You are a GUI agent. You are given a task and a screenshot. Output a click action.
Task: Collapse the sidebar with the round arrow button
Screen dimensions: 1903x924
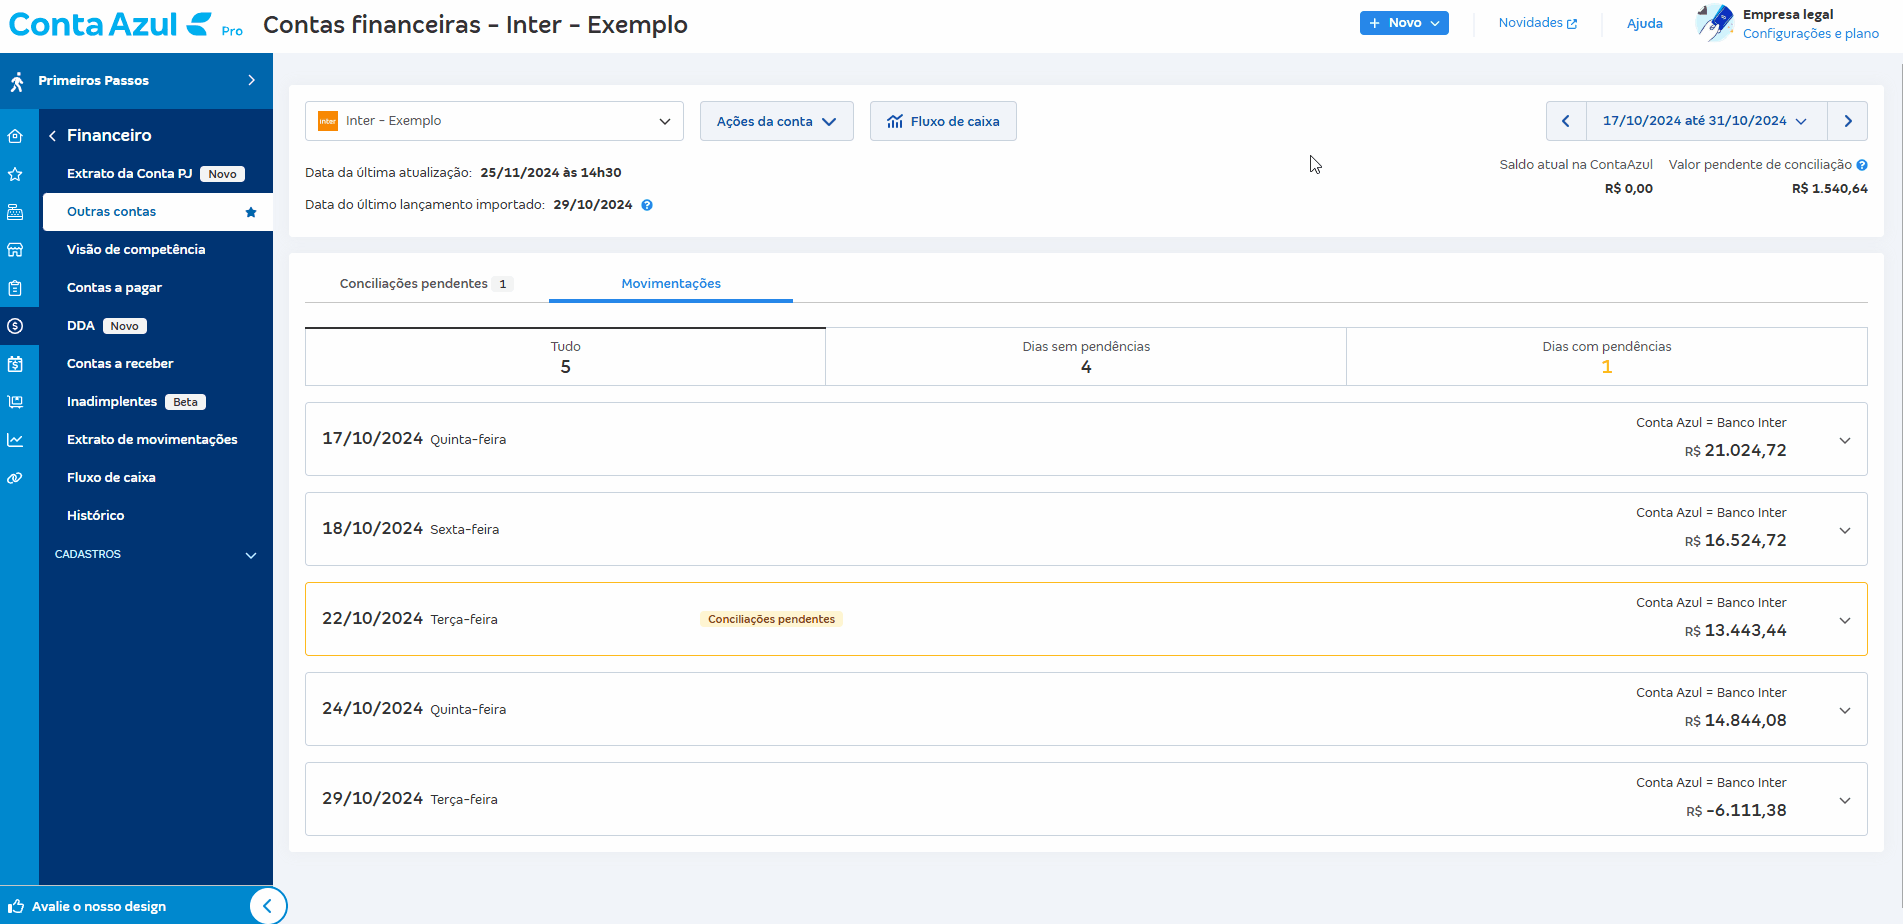click(x=267, y=906)
